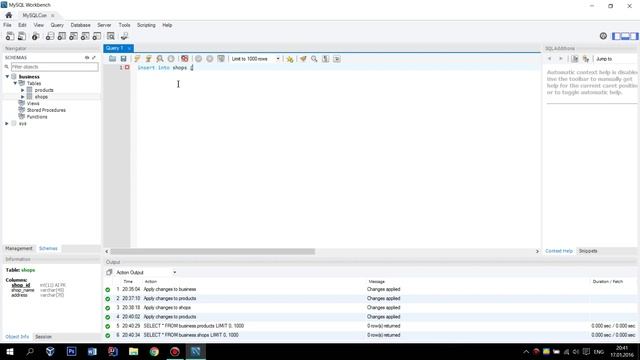Click the create new stored procedure icon
The image size is (640, 360).
pyautogui.click(x=85, y=36)
